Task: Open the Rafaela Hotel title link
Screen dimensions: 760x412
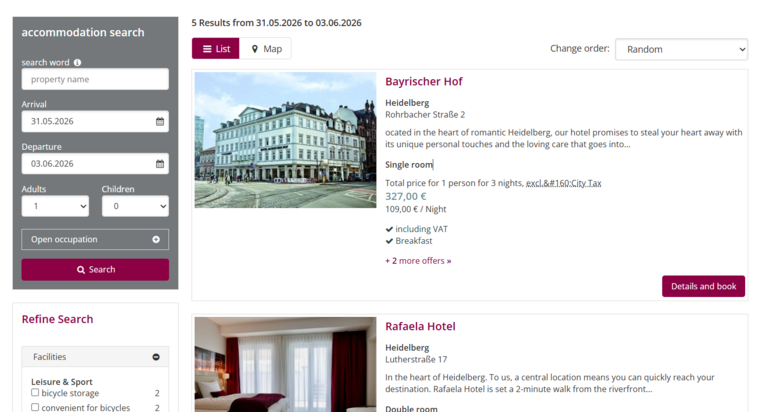Action: tap(420, 326)
